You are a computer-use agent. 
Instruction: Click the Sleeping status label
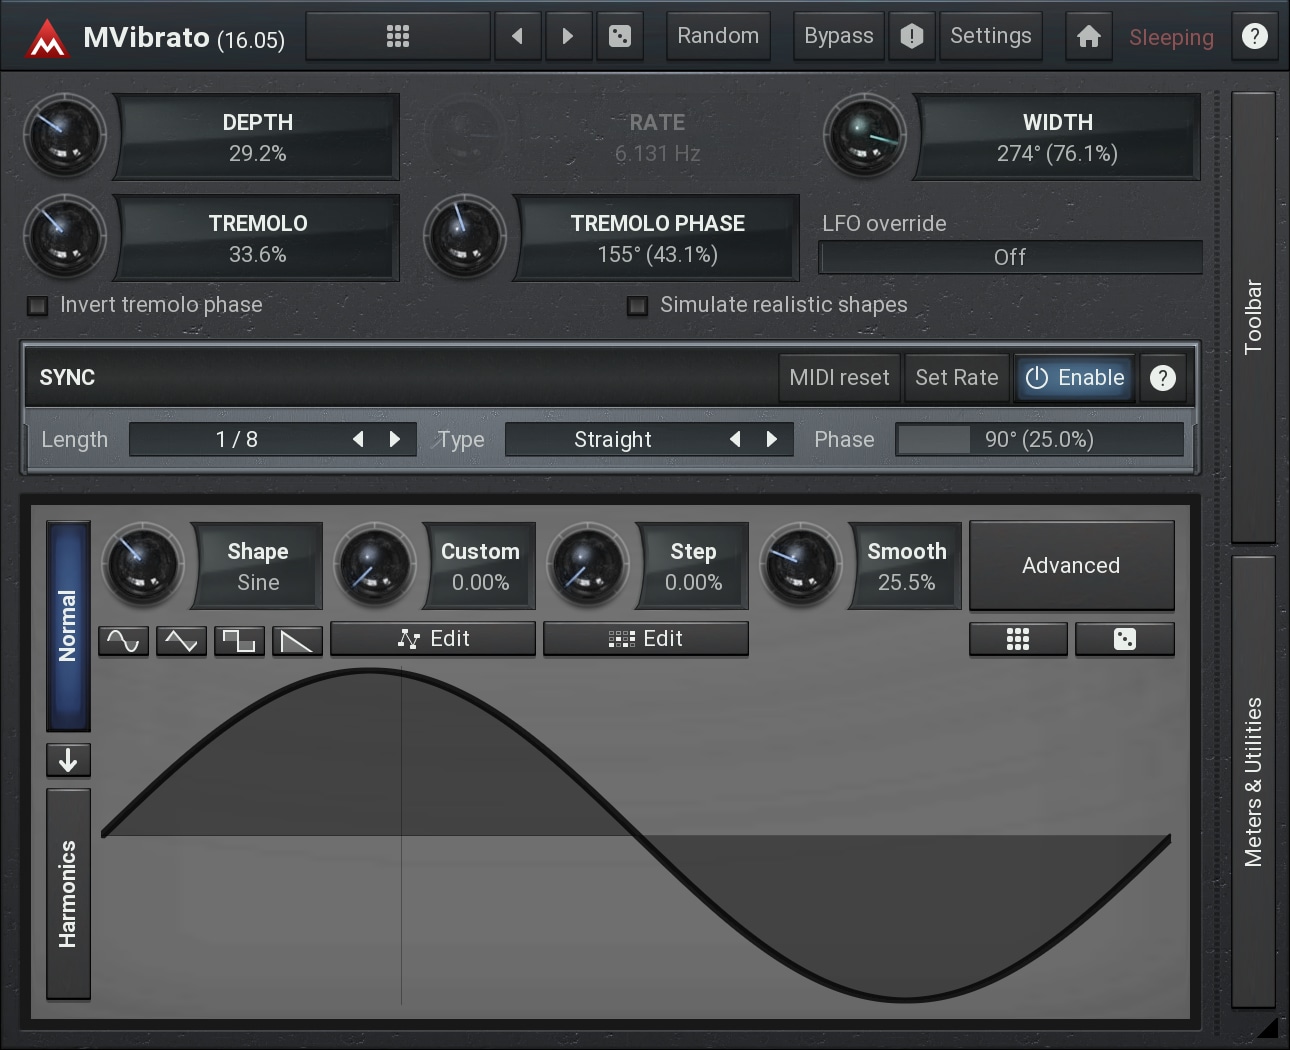click(1171, 38)
